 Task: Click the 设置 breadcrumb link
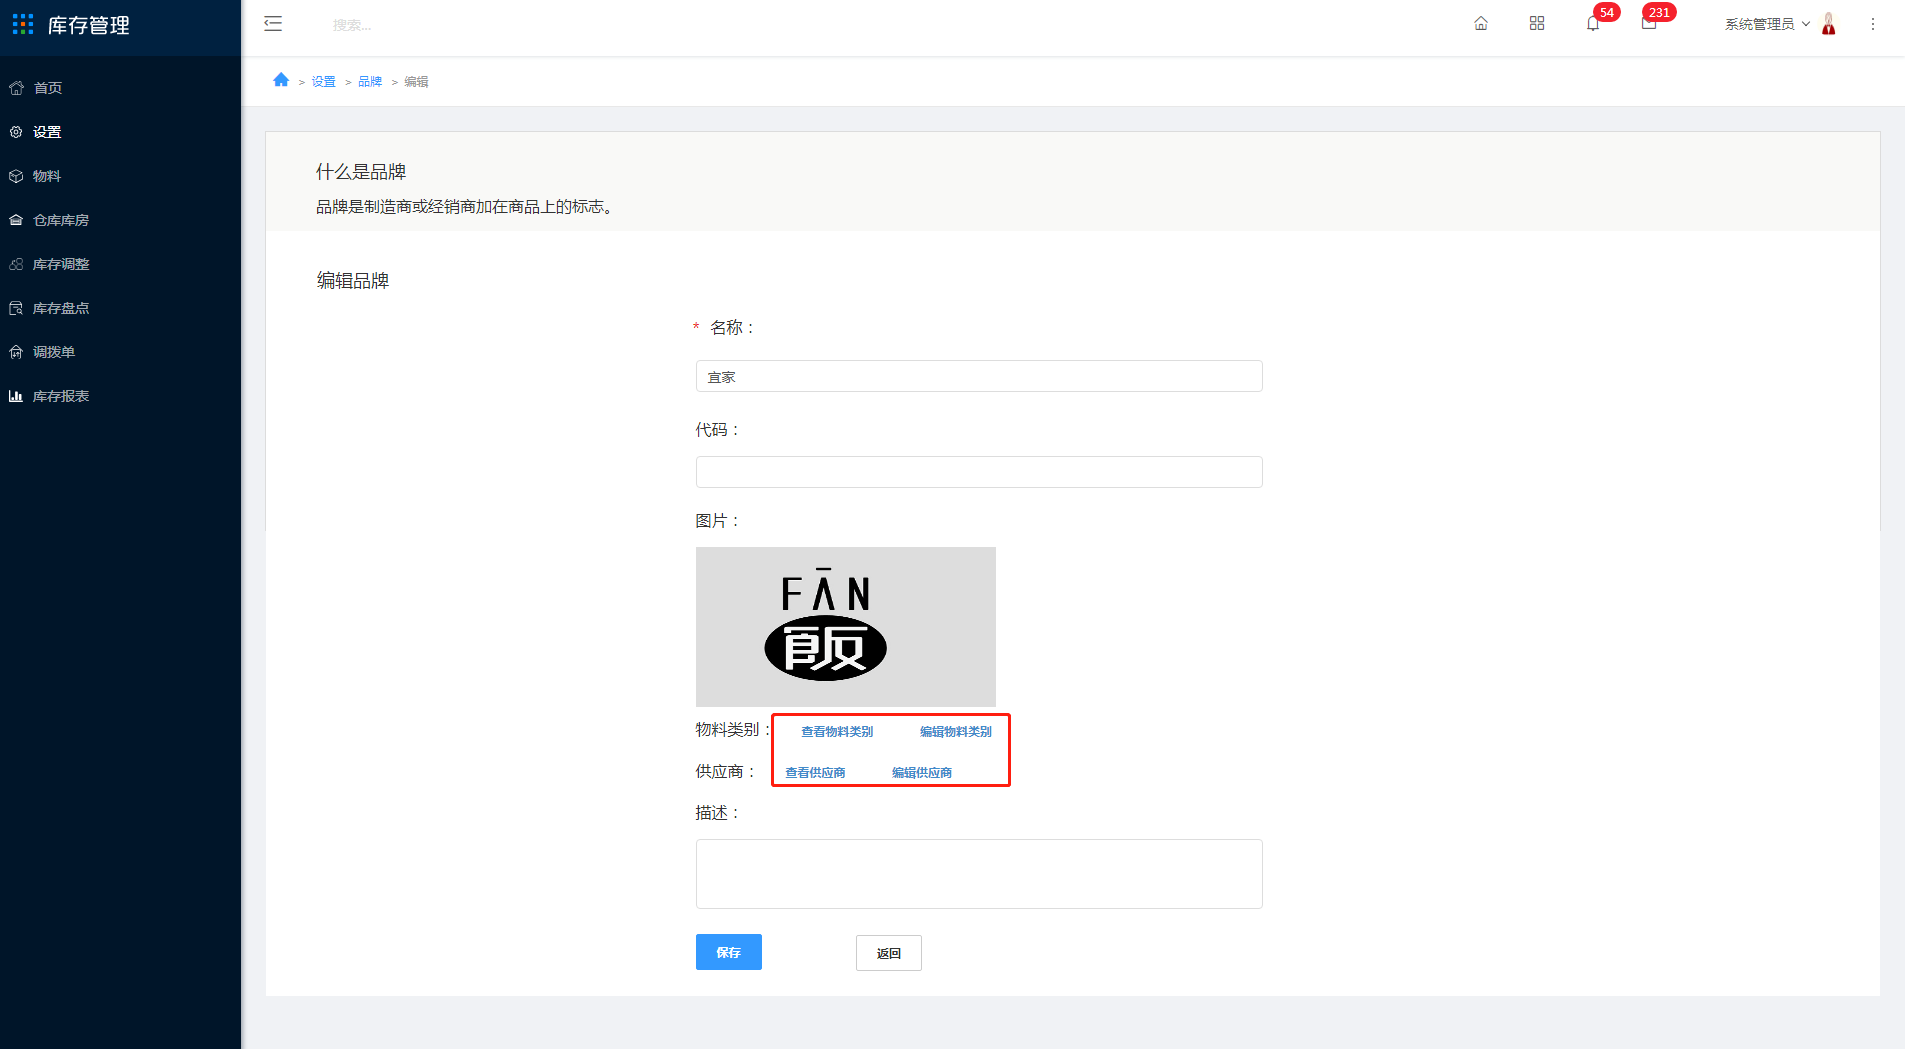pos(323,82)
